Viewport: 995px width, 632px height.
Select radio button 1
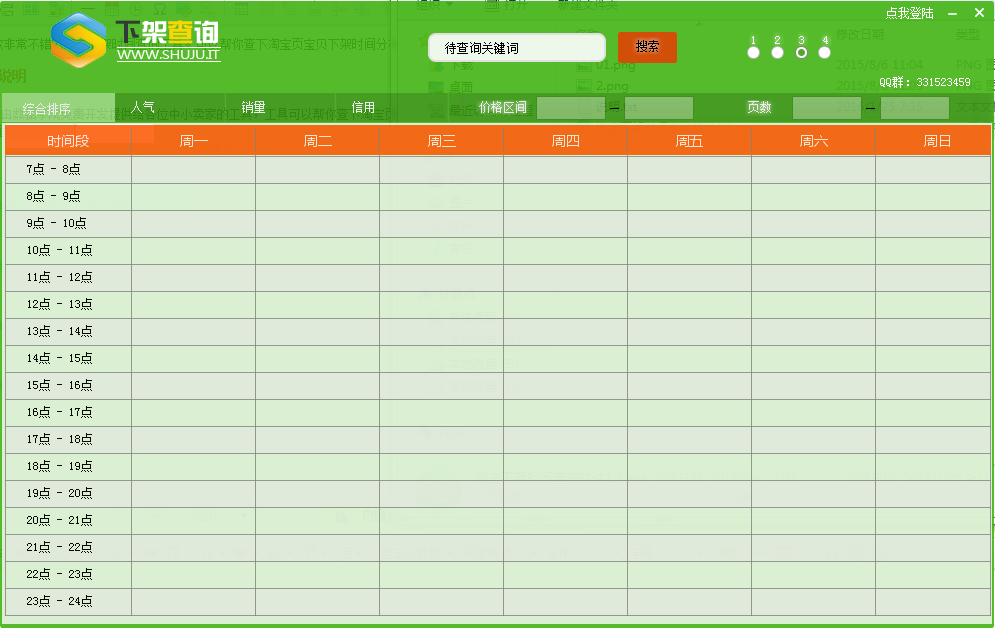click(753, 52)
